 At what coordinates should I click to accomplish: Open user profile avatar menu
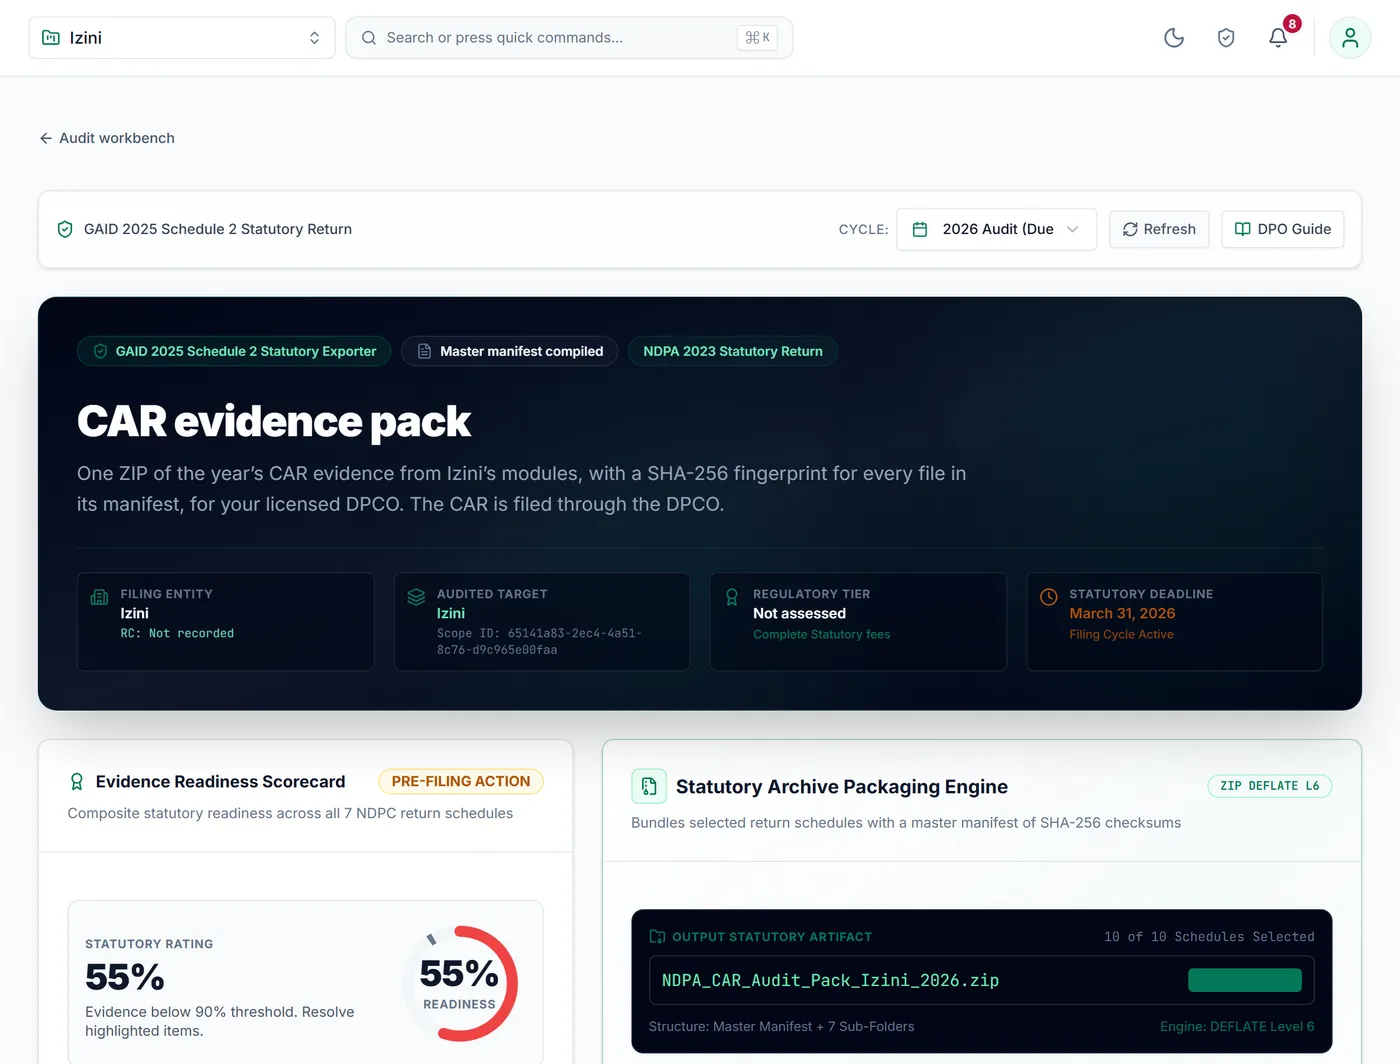pyautogui.click(x=1350, y=38)
